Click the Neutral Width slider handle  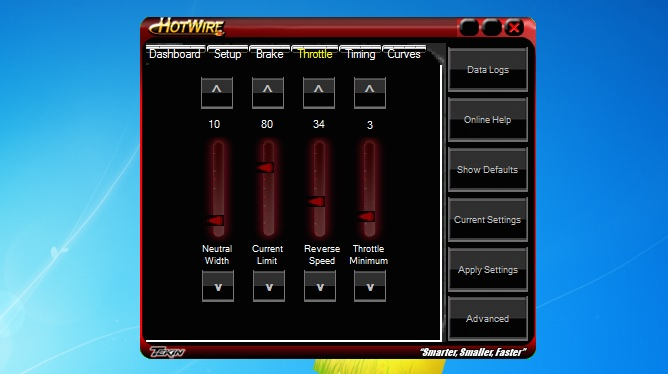point(216,220)
